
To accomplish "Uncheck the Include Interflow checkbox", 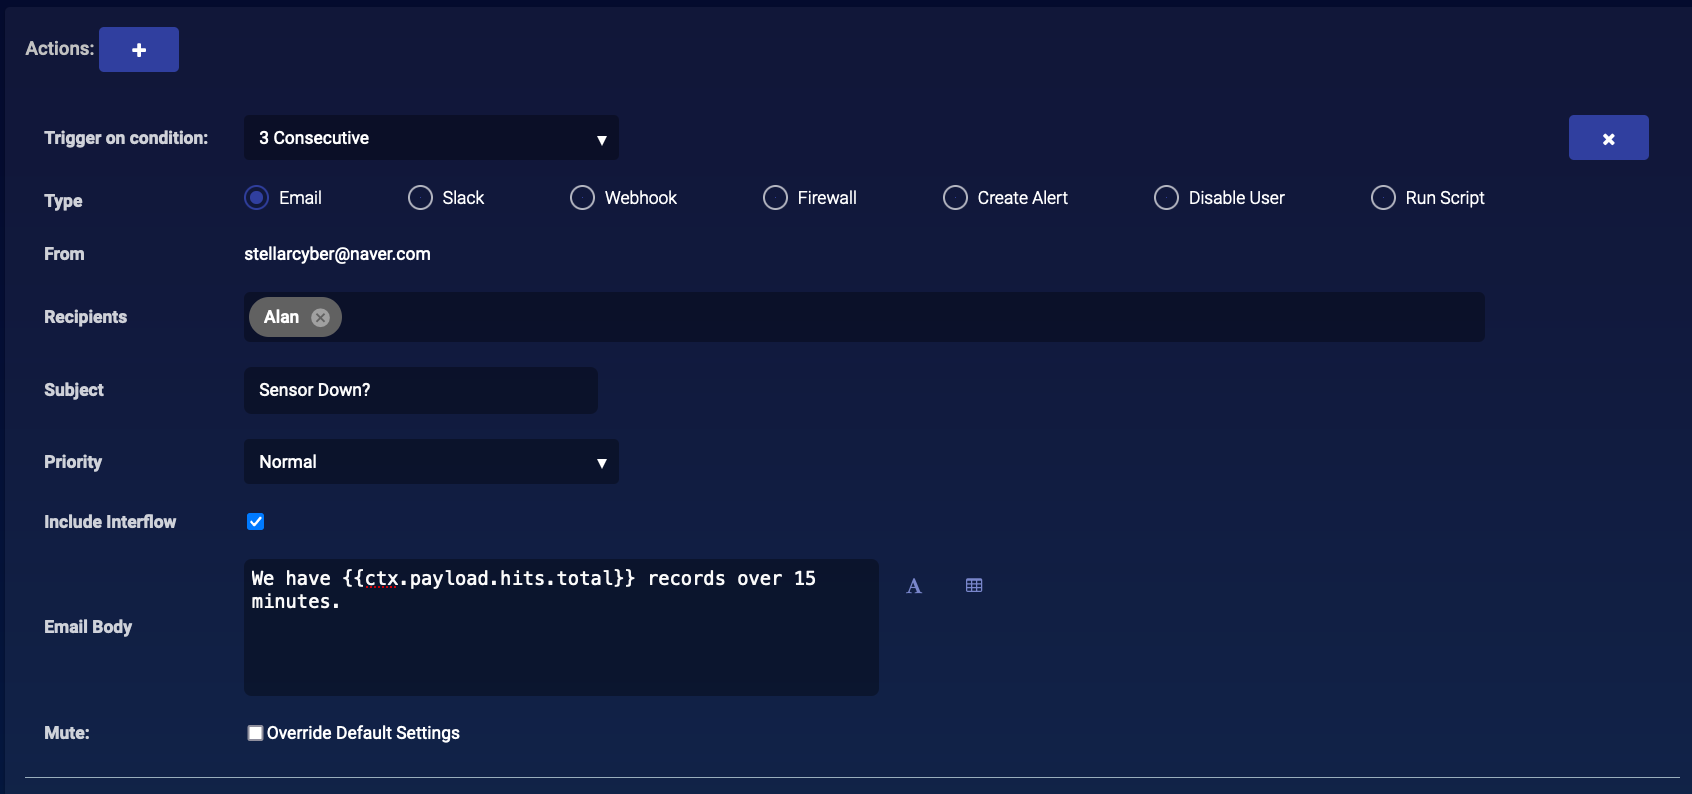I will pos(256,522).
